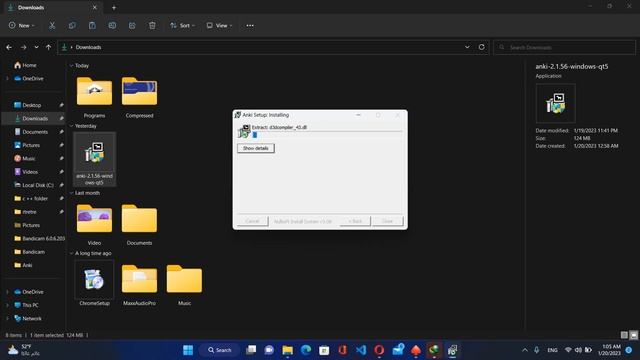
Task: Refresh the Downloads folder view
Action: coord(482,47)
